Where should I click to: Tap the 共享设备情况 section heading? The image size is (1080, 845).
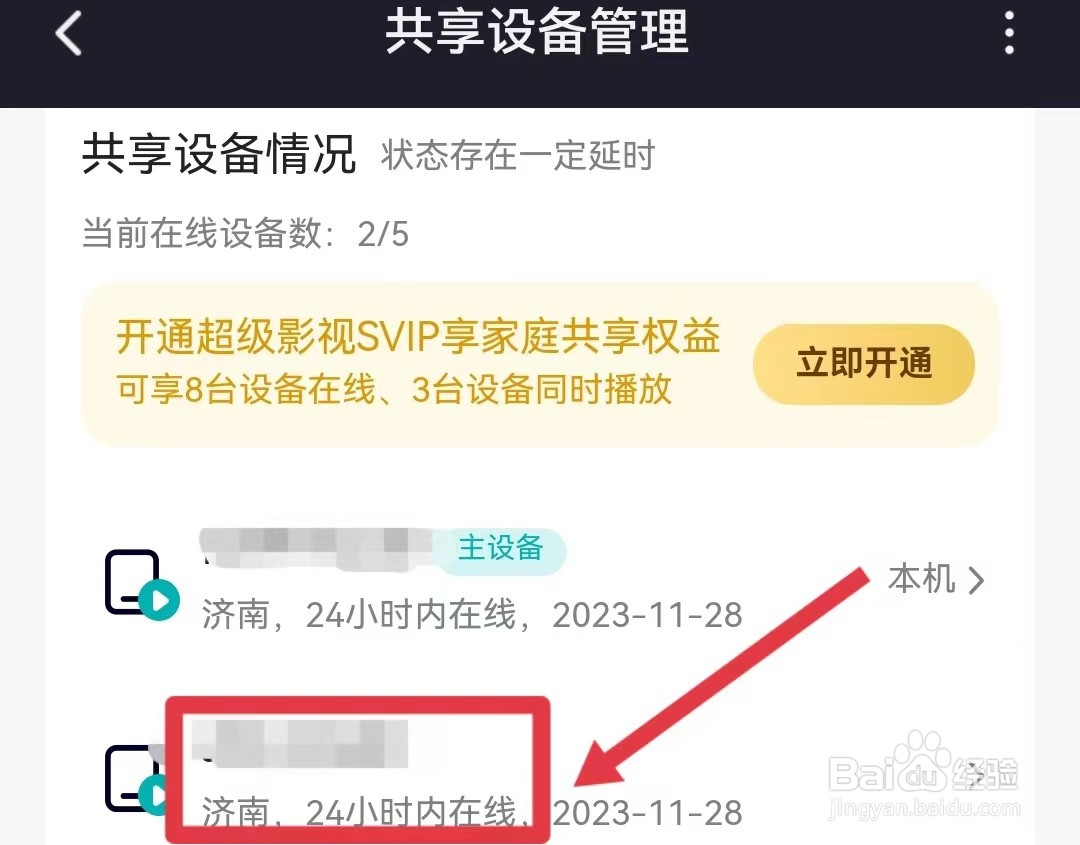[219, 154]
